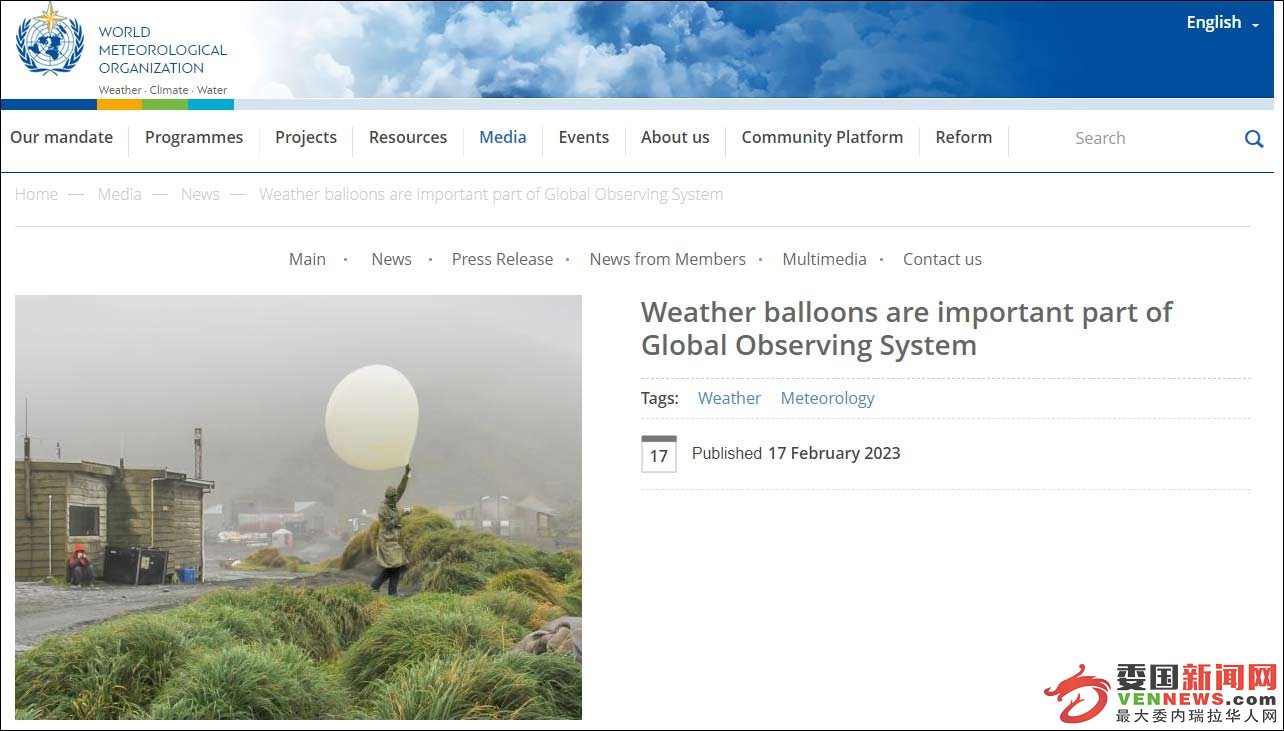Go to Media breadcrumb link
This screenshot has width=1284, height=731.
119,194
